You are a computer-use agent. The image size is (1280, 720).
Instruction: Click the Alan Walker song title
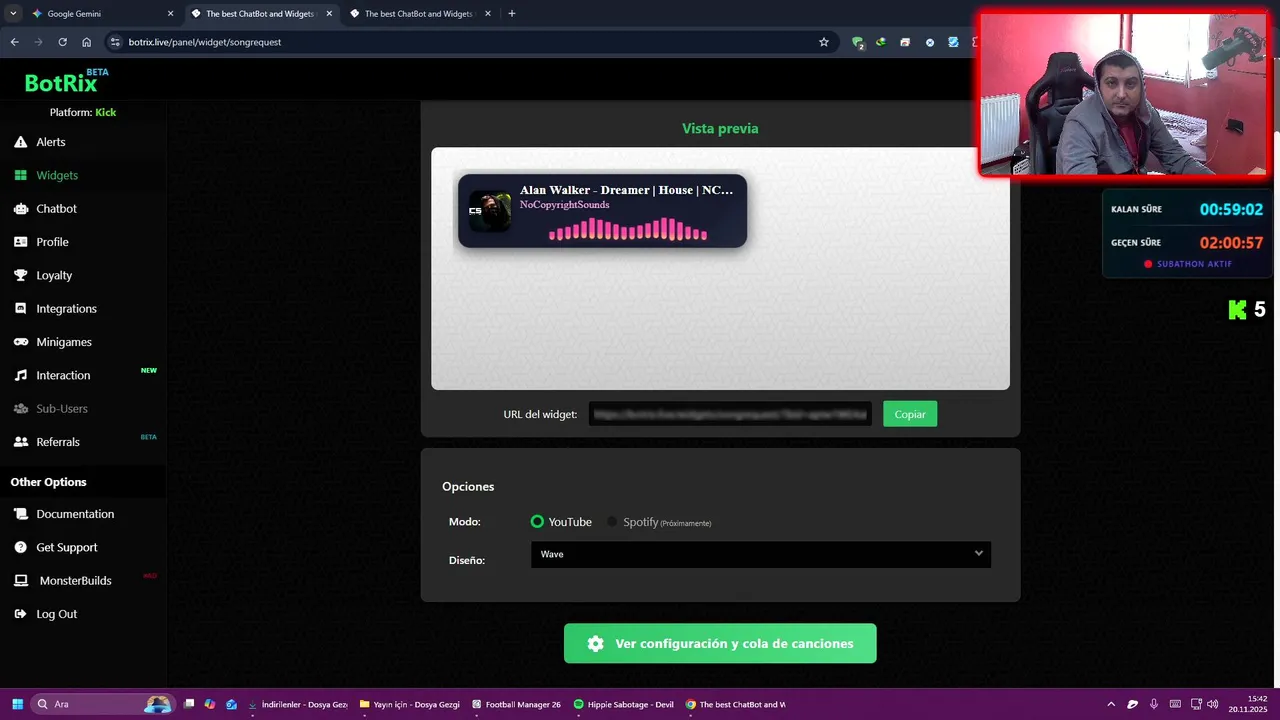[626, 190]
